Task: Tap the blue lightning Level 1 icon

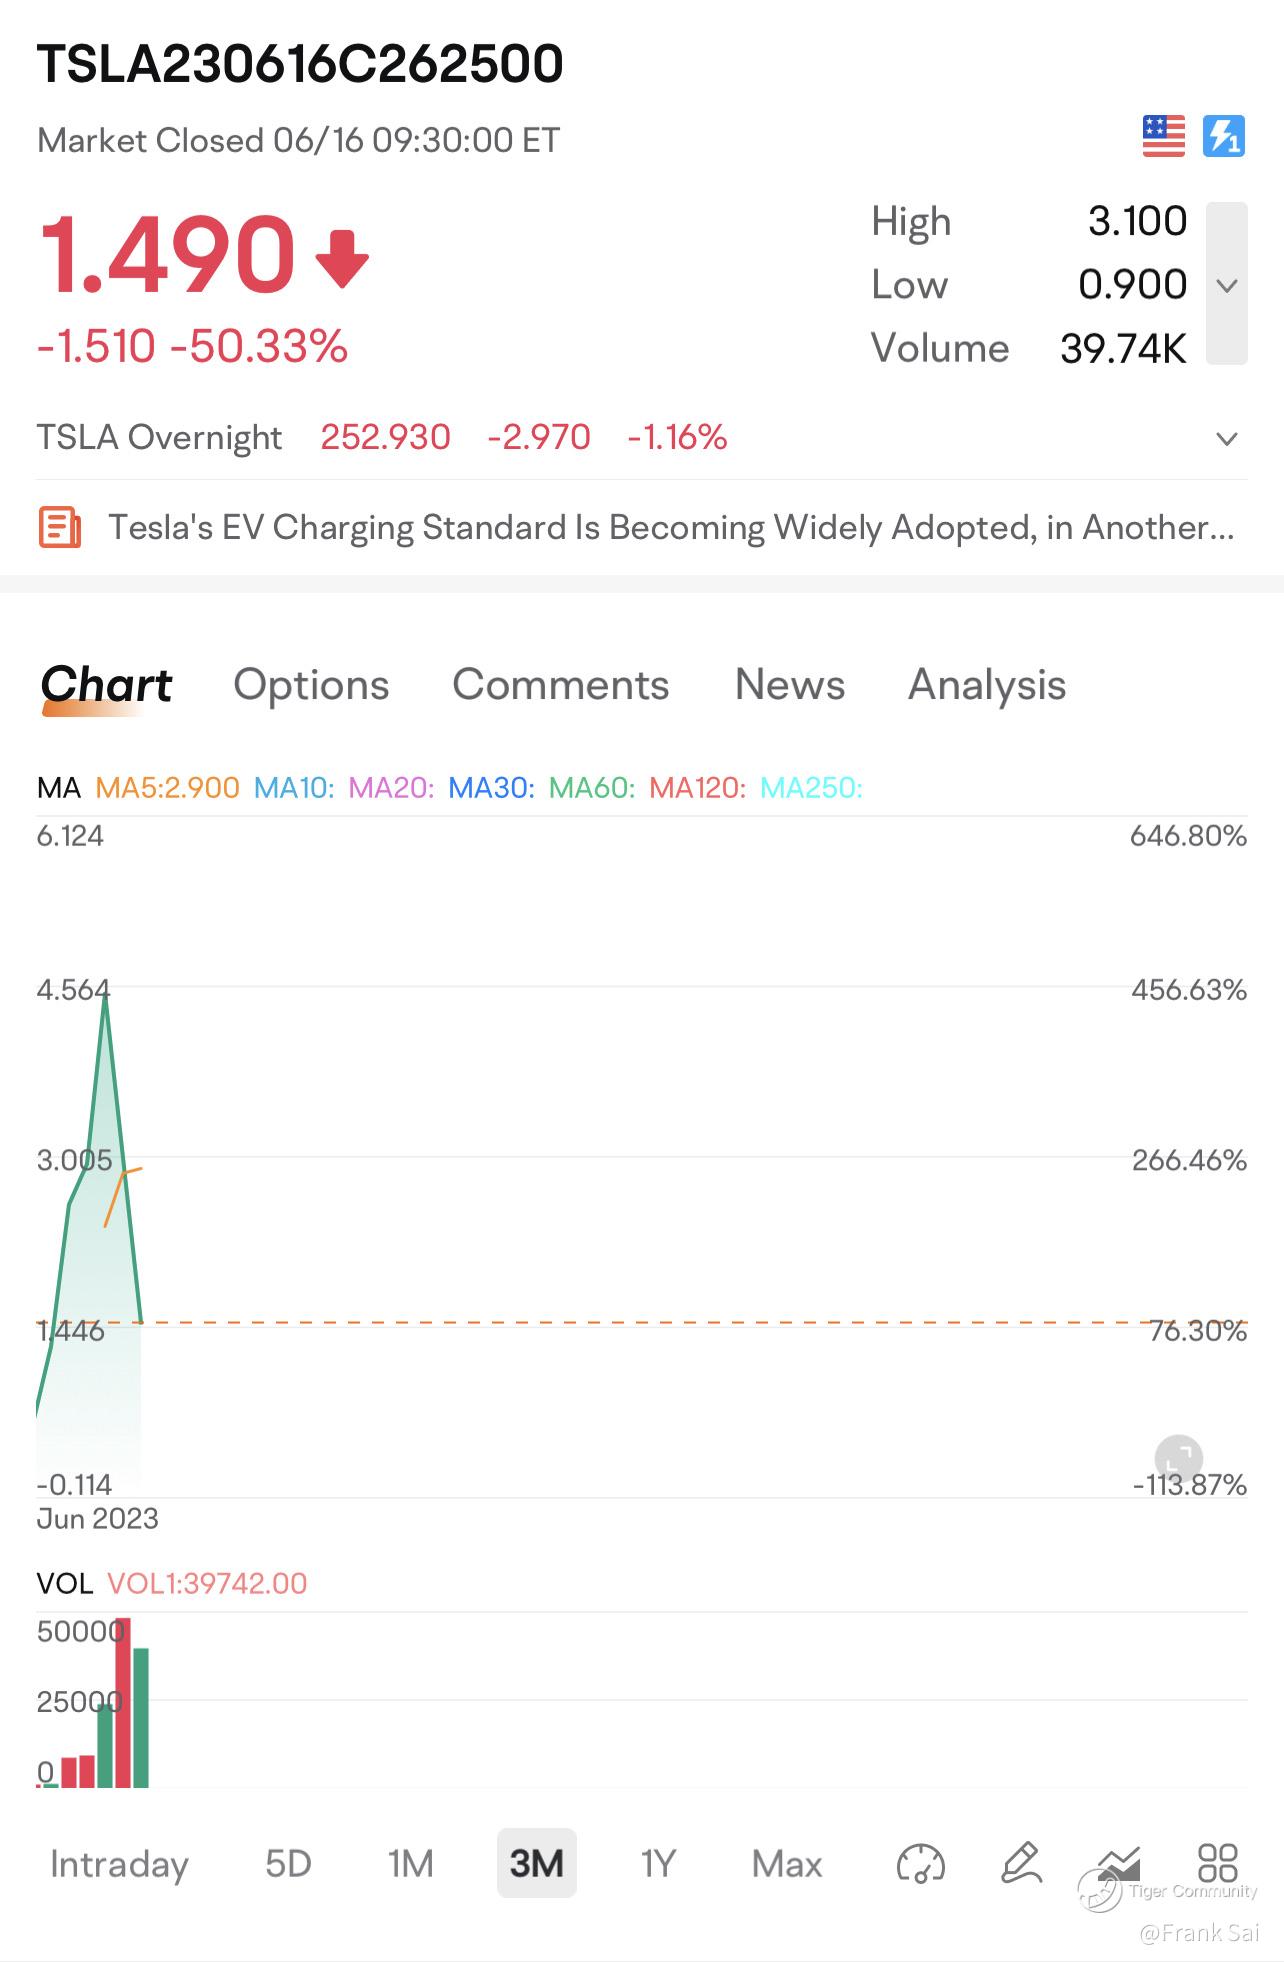Action: pyautogui.click(x=1223, y=136)
